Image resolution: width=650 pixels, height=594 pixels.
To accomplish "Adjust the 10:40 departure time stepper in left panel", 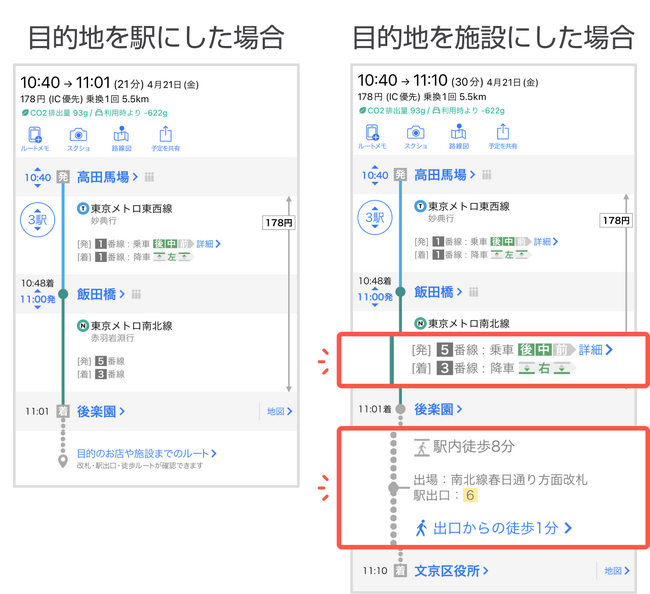I will [x=37, y=178].
